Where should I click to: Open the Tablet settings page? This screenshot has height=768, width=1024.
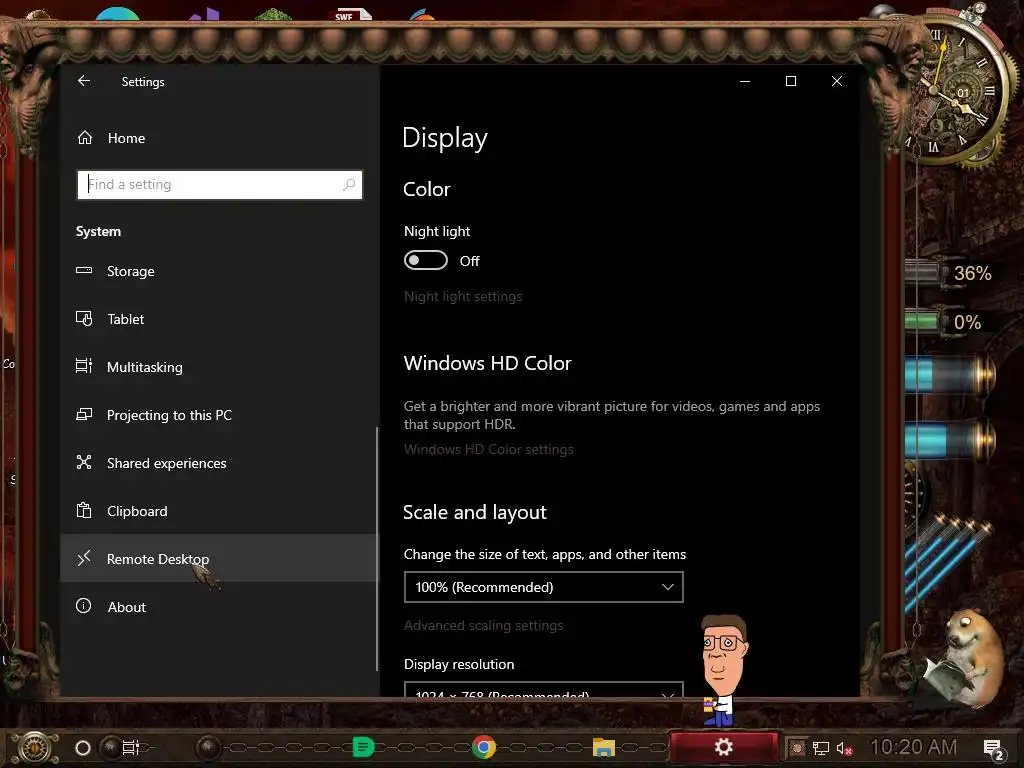(x=219, y=319)
